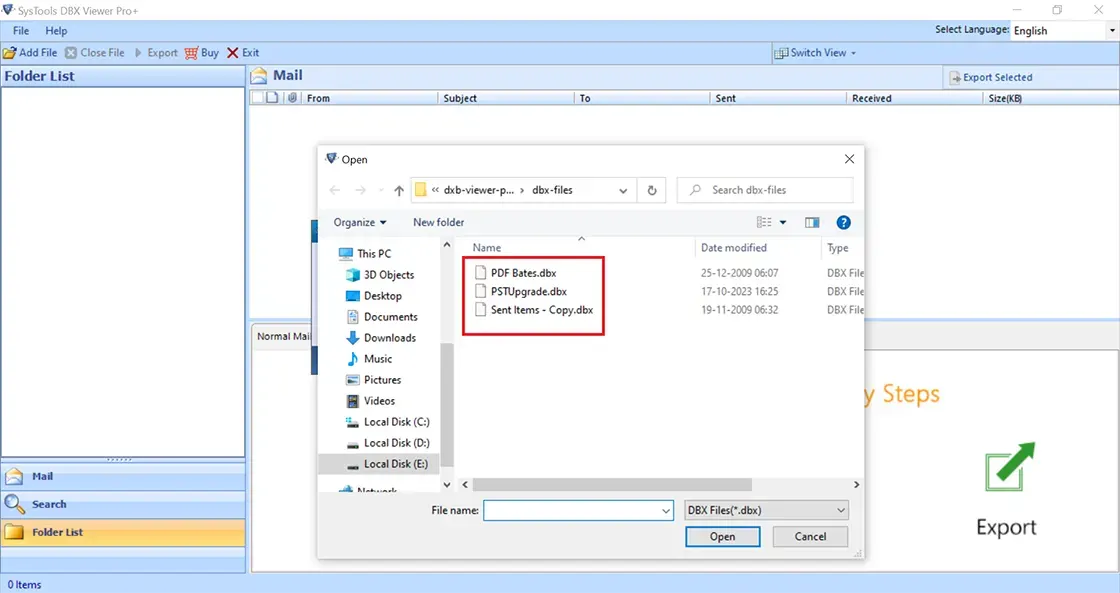1120x593 pixels.
Task: Click the attachment column icon
Action: point(292,98)
